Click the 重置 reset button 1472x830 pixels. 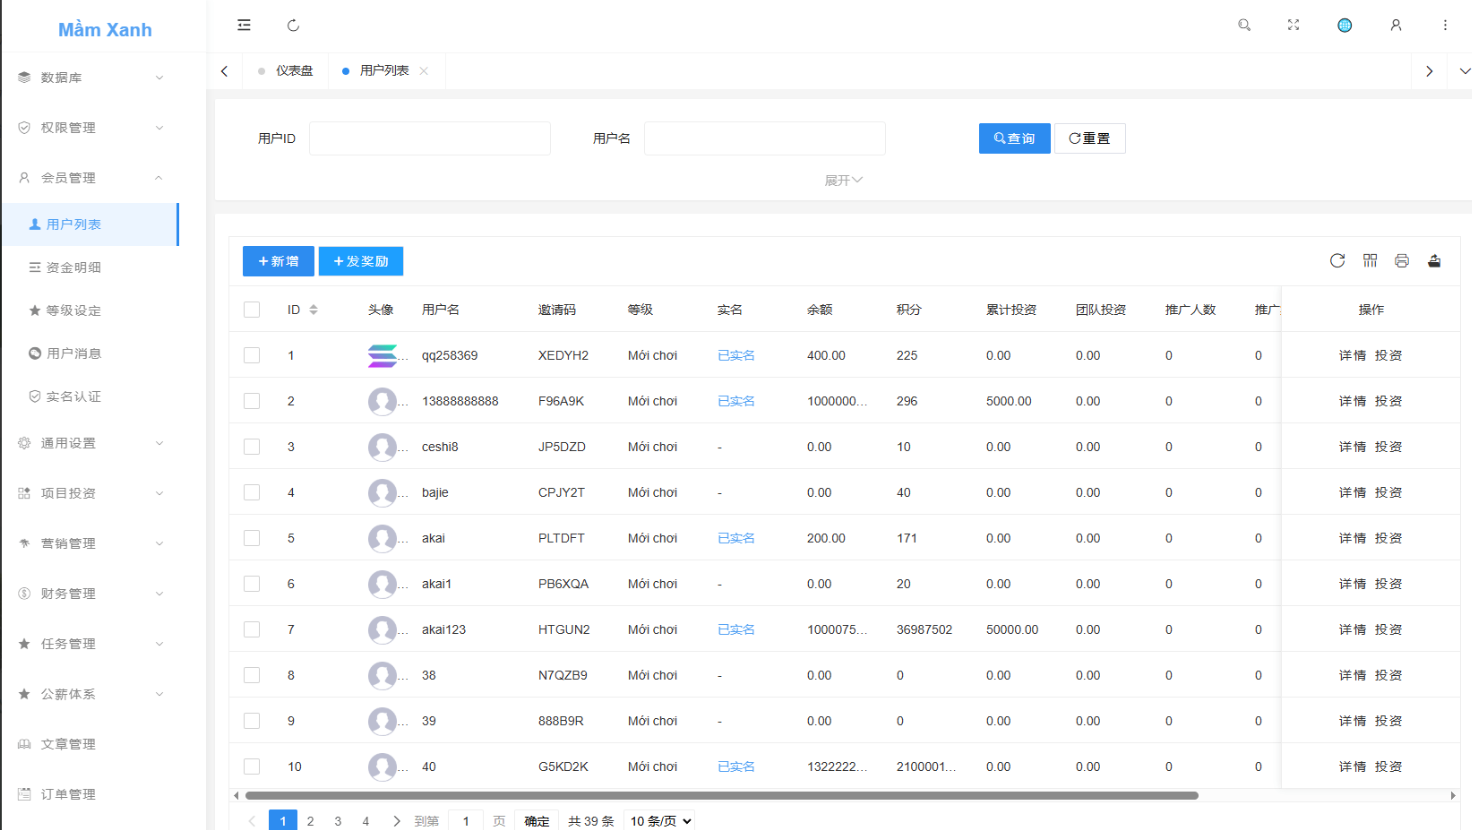pos(1090,138)
